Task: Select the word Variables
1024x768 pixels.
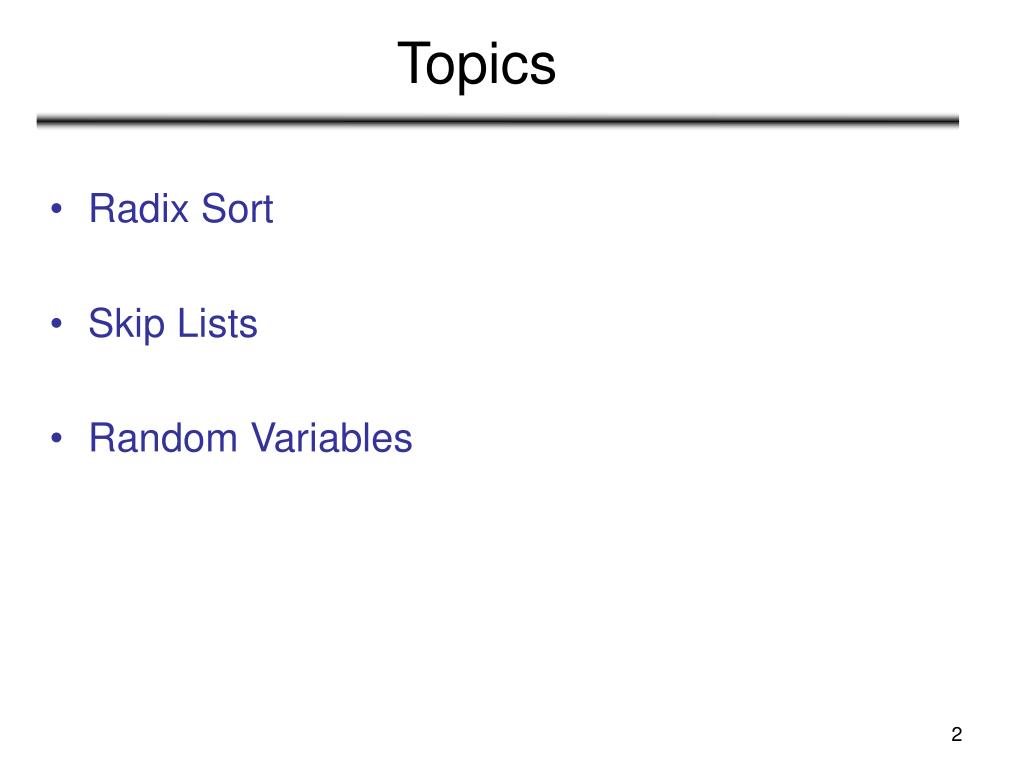Action: click(x=332, y=438)
